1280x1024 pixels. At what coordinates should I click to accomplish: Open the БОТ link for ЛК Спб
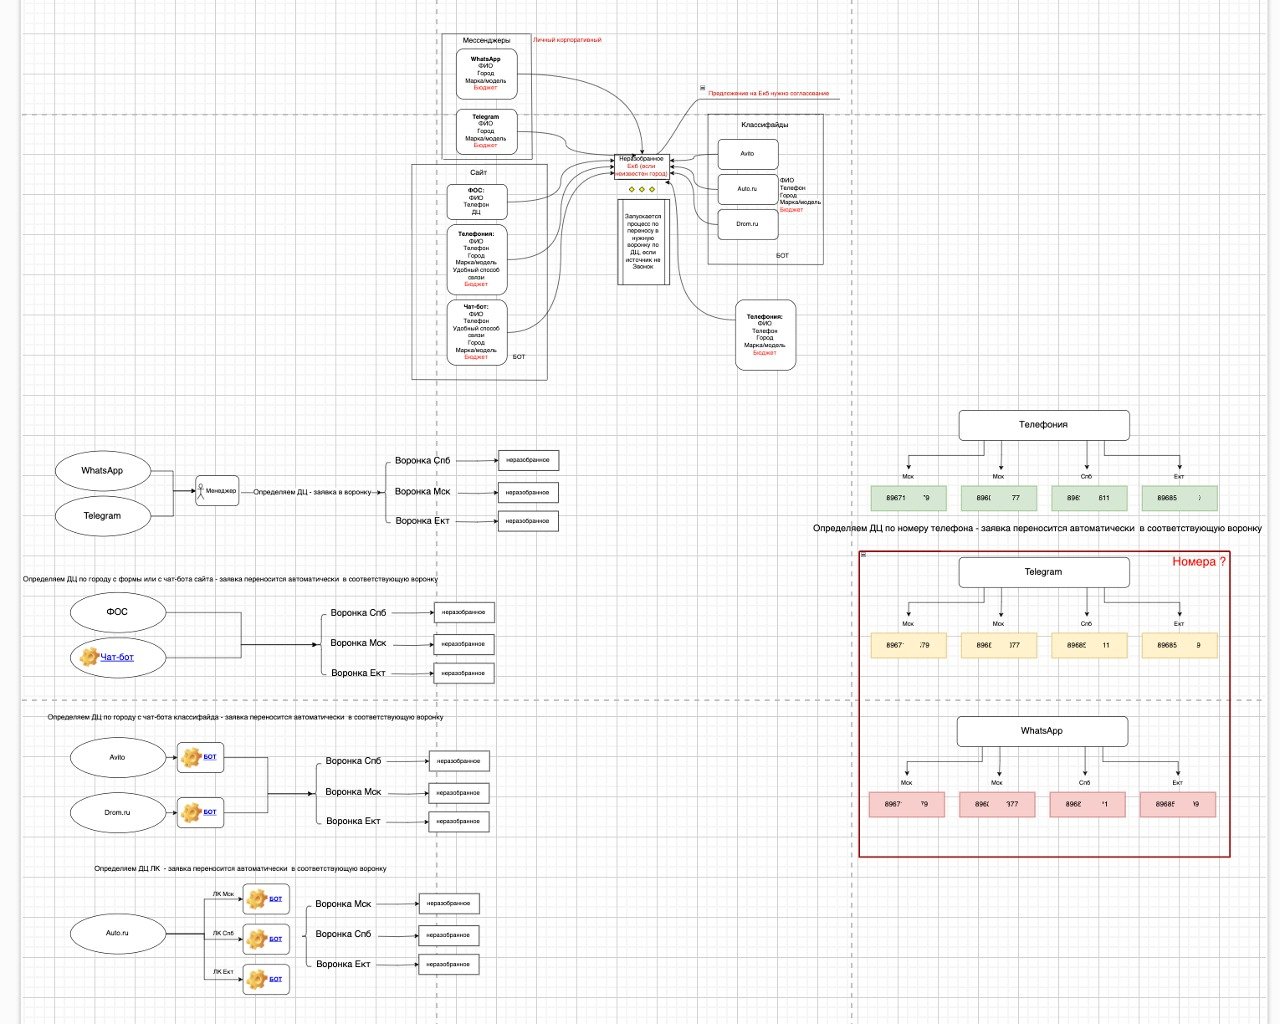click(276, 938)
